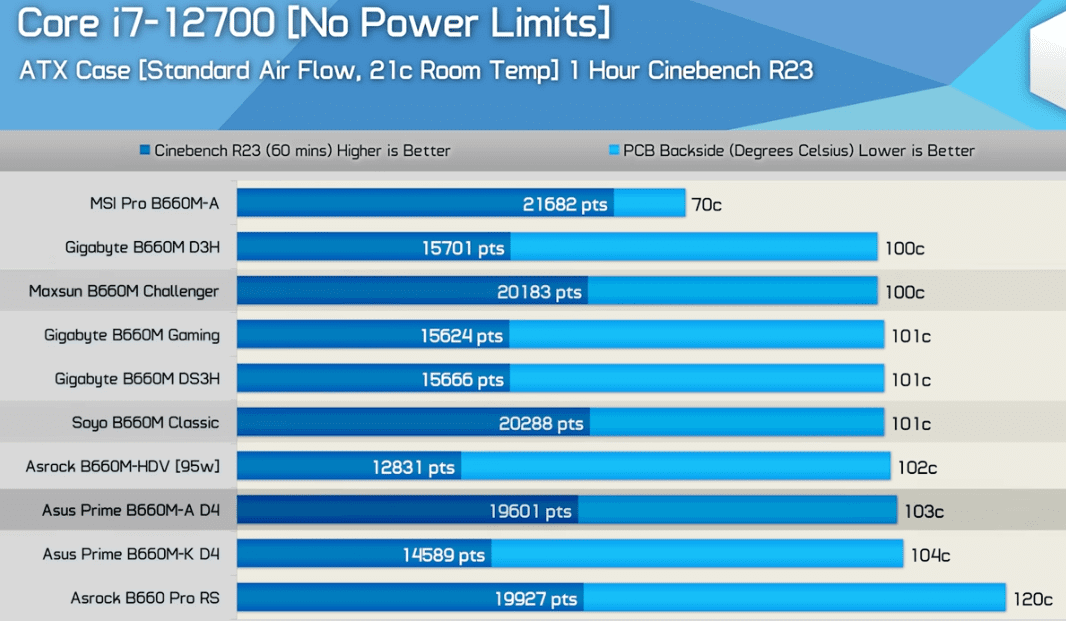Click the '12831 pts' score value
Viewport: 1066px width, 621px height.
pyautogui.click(x=413, y=467)
